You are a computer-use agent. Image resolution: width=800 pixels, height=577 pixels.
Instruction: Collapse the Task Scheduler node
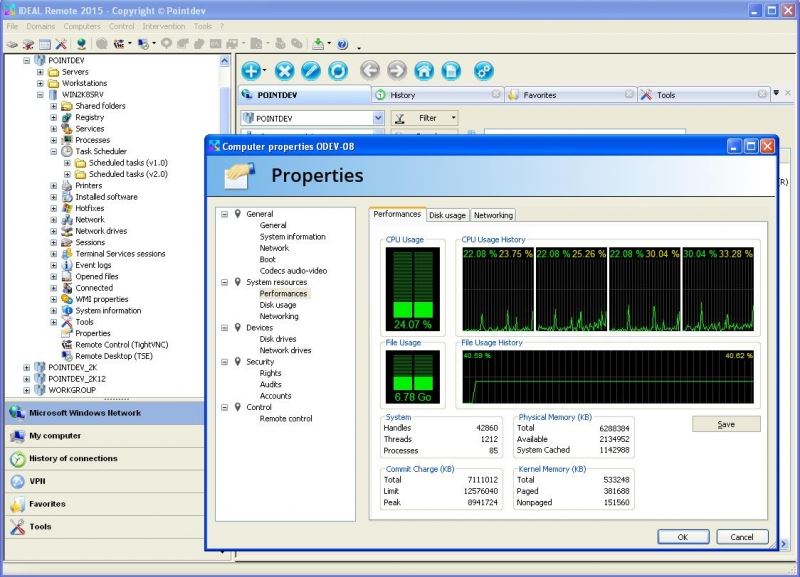(54, 151)
